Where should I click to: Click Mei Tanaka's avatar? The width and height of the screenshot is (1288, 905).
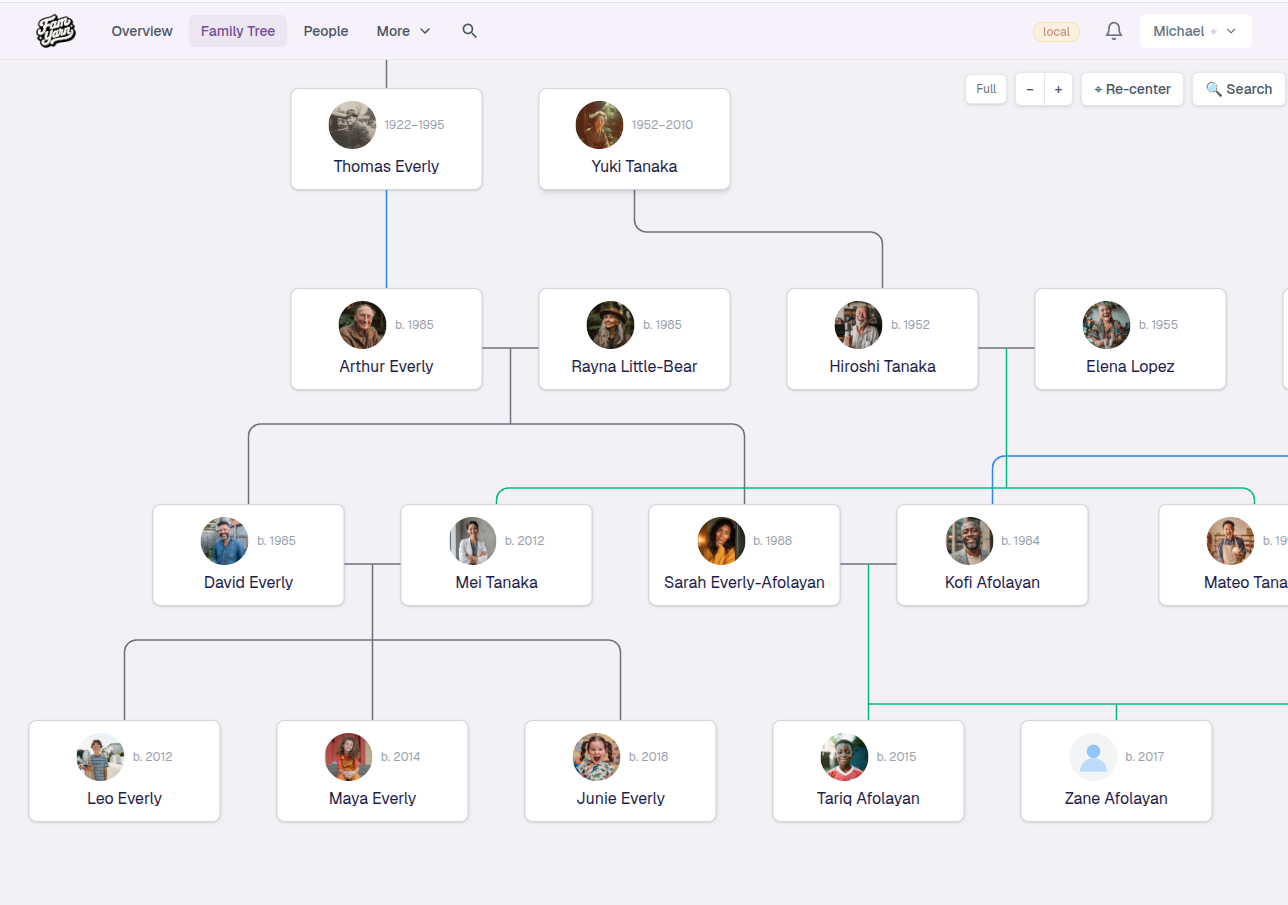pyautogui.click(x=473, y=541)
